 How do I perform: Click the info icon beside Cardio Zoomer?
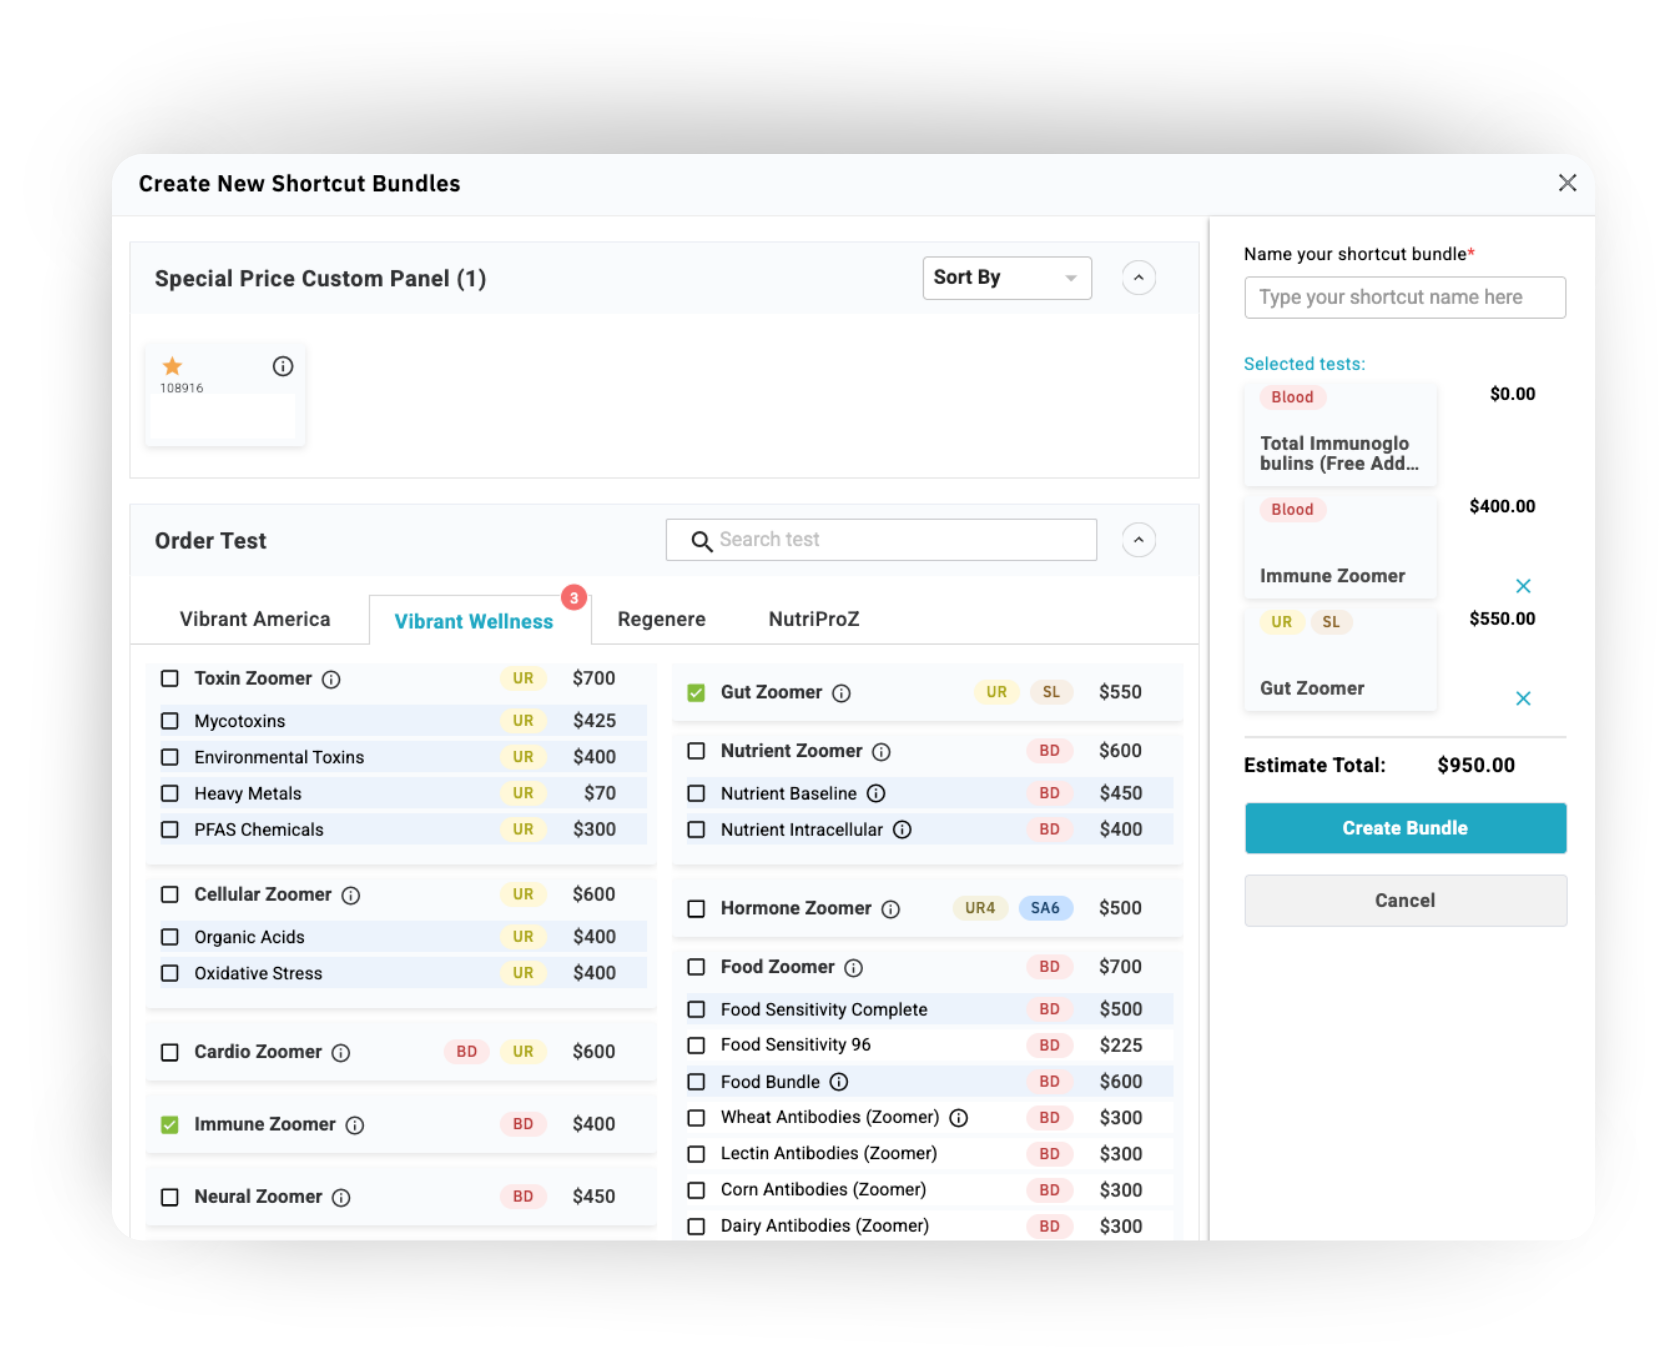[341, 1053]
